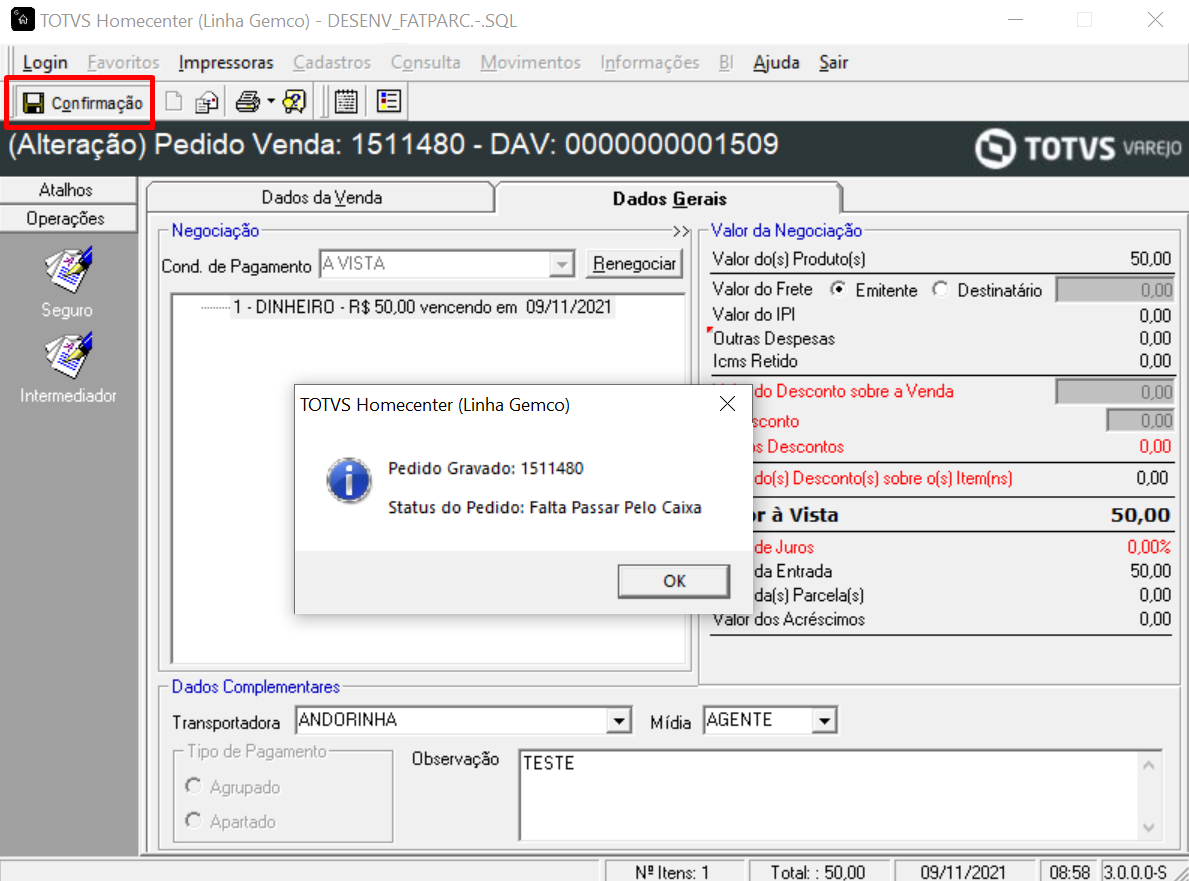Open the Ajuda menu
The image size is (1189, 881).
point(776,62)
